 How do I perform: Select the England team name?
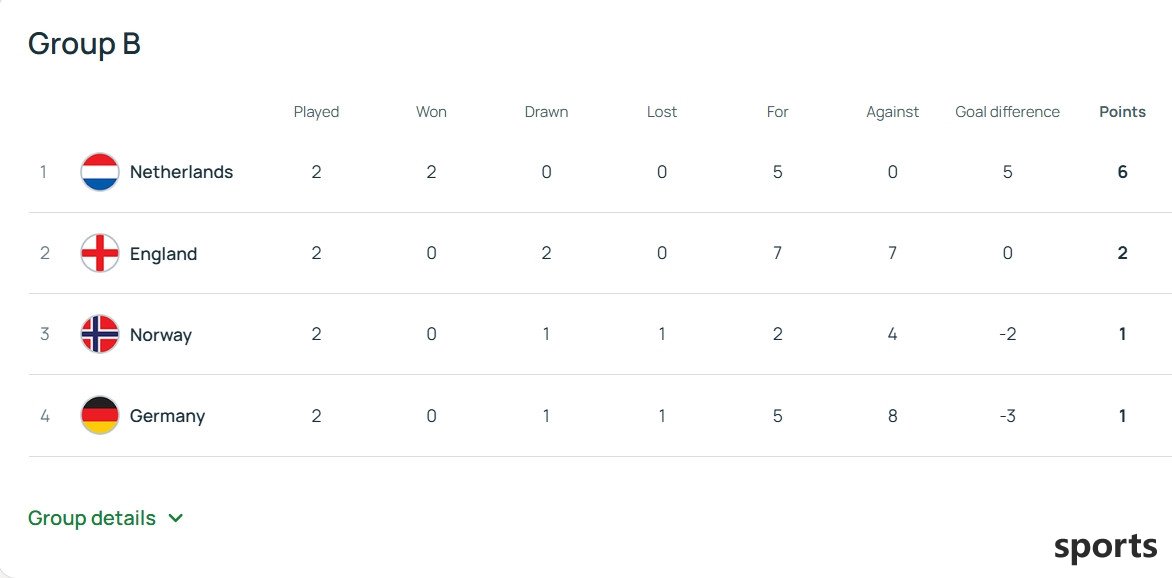point(164,253)
